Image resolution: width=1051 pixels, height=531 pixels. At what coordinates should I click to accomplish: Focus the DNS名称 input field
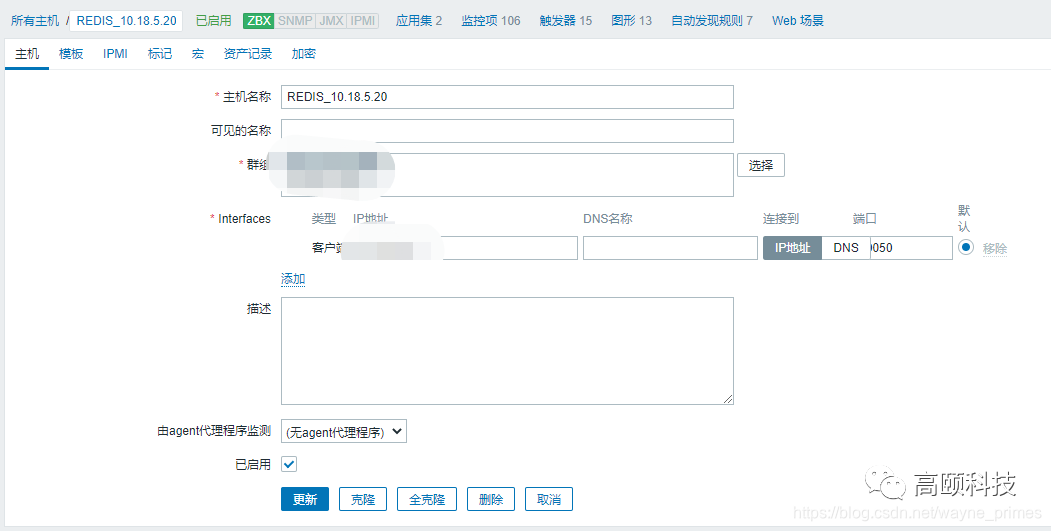670,247
